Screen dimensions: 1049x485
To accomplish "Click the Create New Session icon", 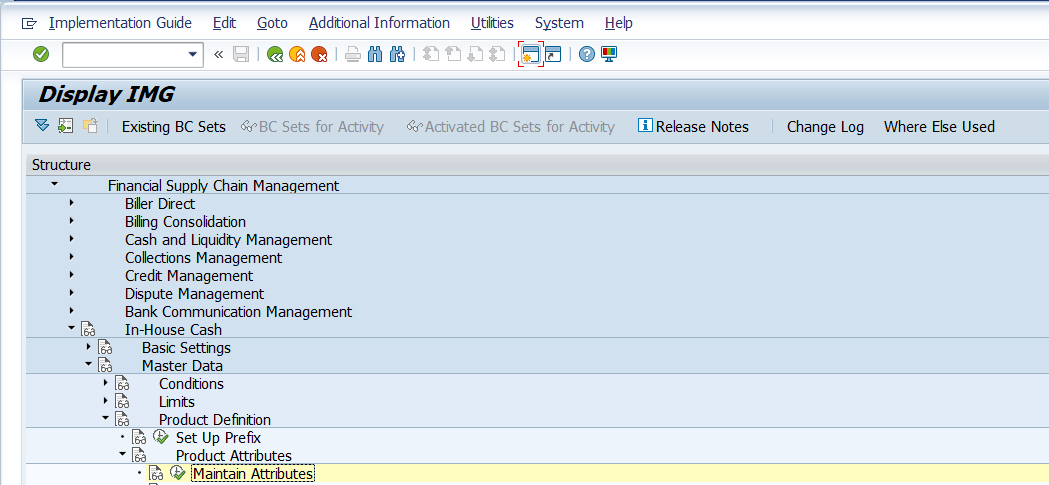I will pos(531,55).
